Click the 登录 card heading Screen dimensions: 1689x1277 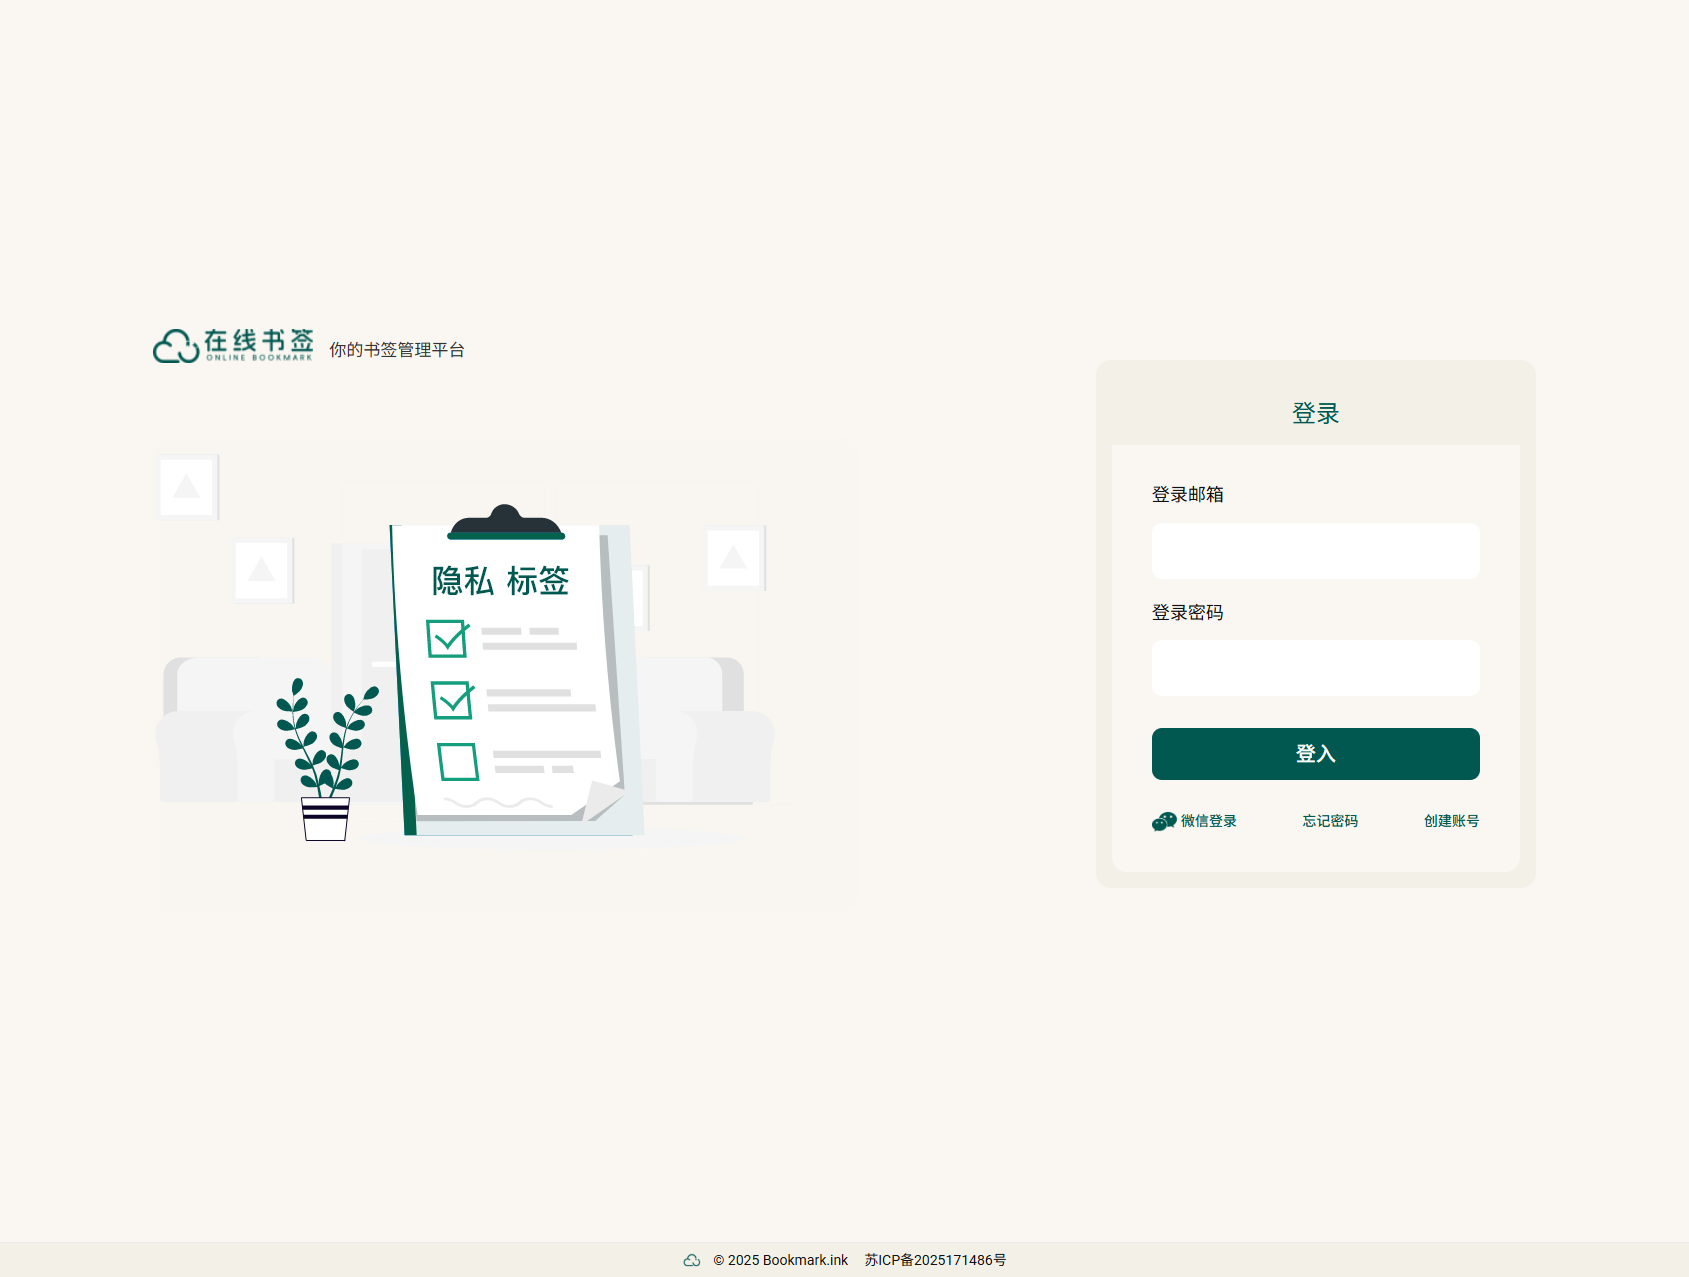coord(1315,413)
